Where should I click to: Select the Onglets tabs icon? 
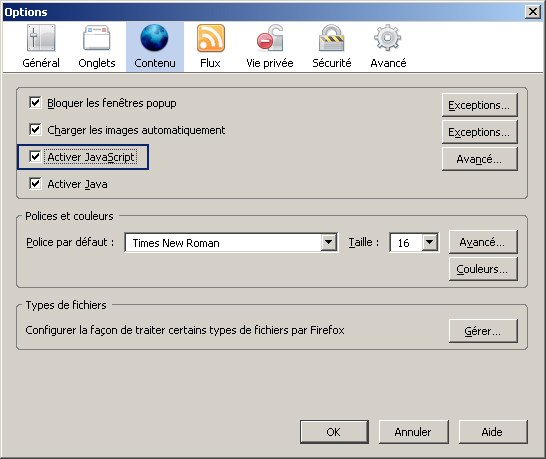coord(97,38)
